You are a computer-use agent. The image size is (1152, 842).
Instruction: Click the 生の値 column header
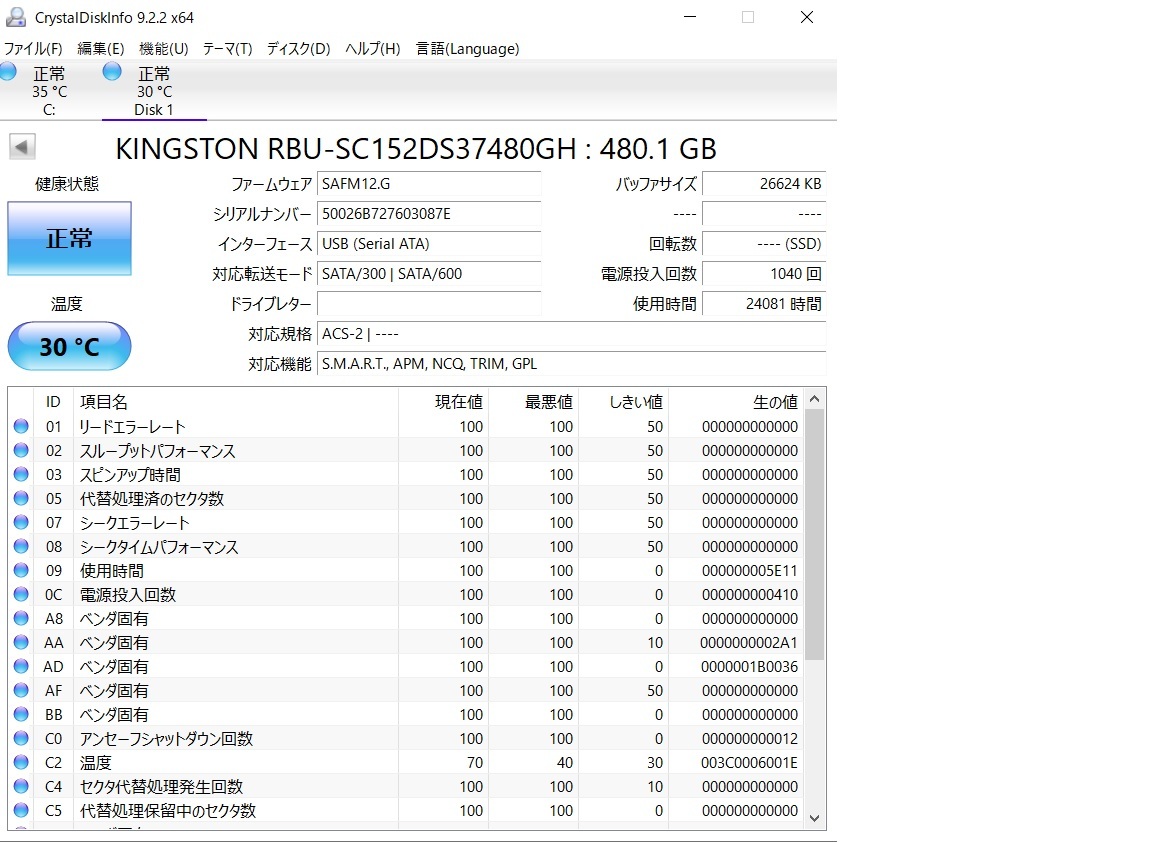point(736,402)
